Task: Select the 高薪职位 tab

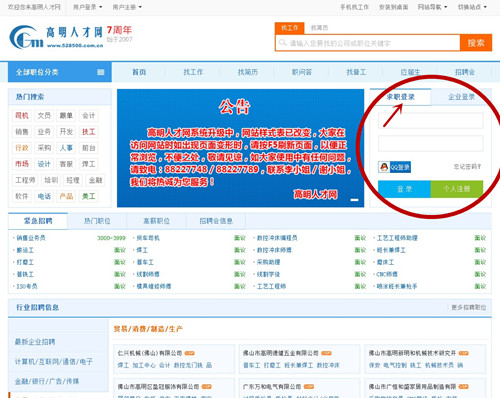Action: [x=156, y=221]
